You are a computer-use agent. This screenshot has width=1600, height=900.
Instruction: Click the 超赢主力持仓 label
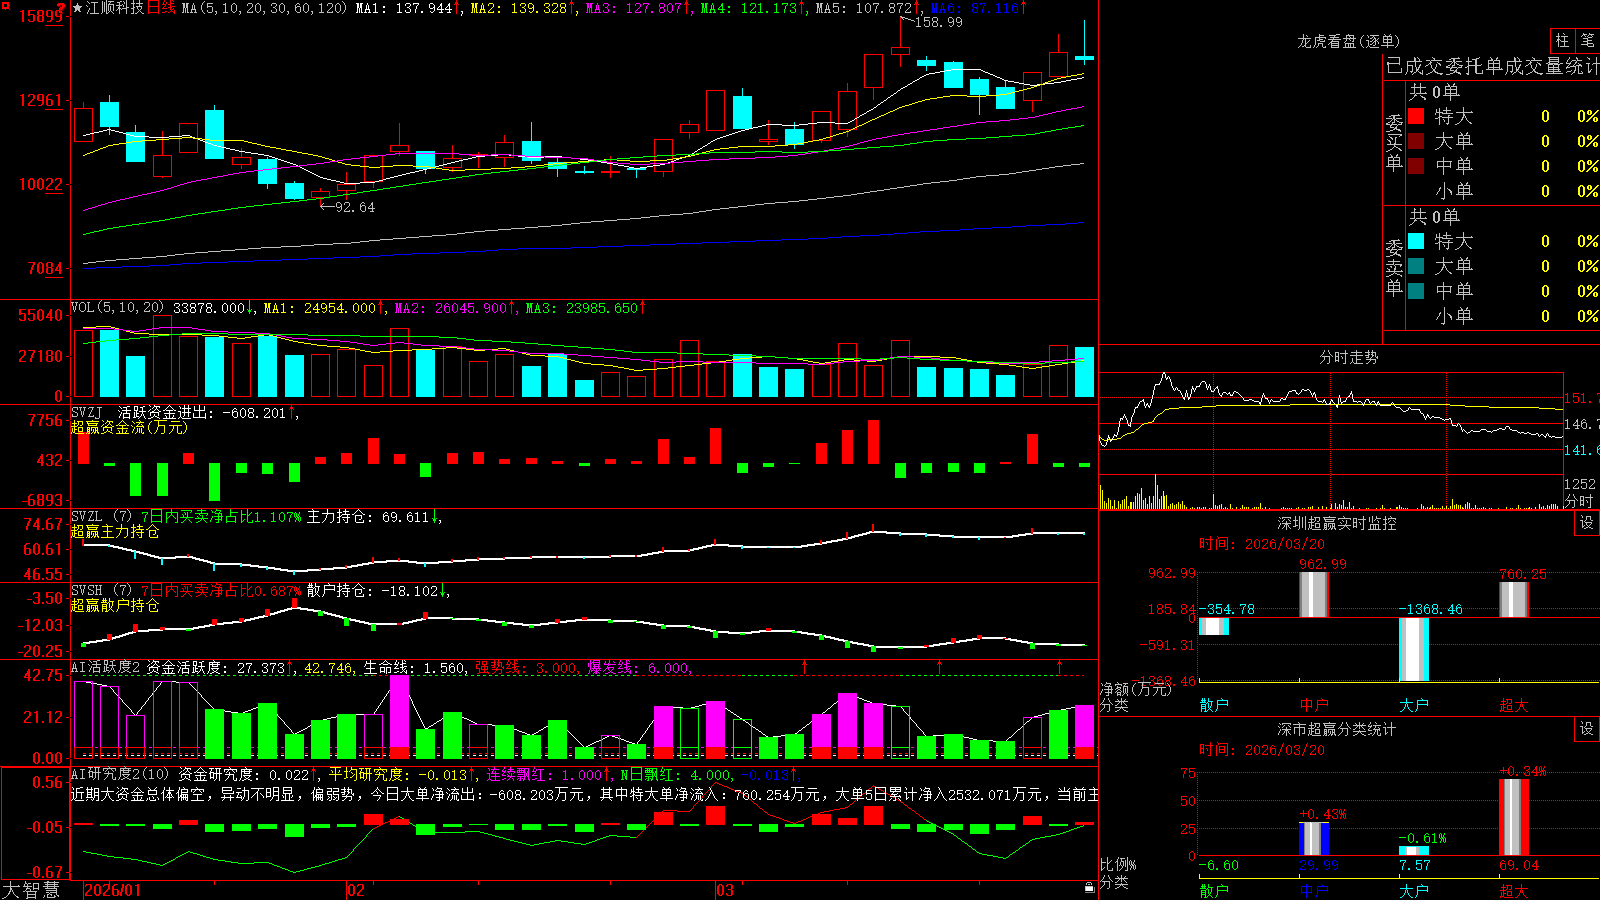[115, 531]
